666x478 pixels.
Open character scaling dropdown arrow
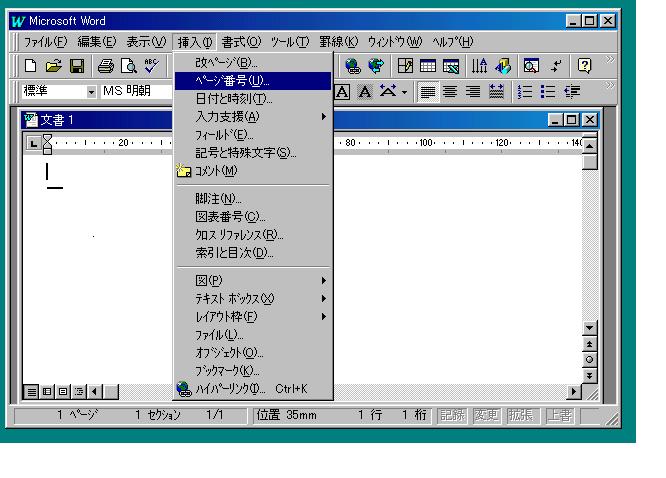[x=404, y=92]
